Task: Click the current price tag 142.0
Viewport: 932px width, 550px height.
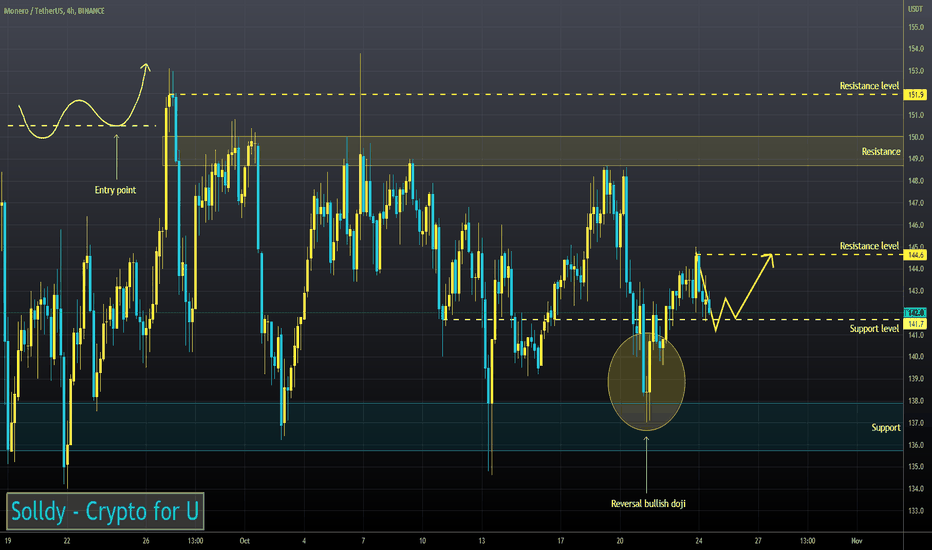Action: click(x=915, y=312)
